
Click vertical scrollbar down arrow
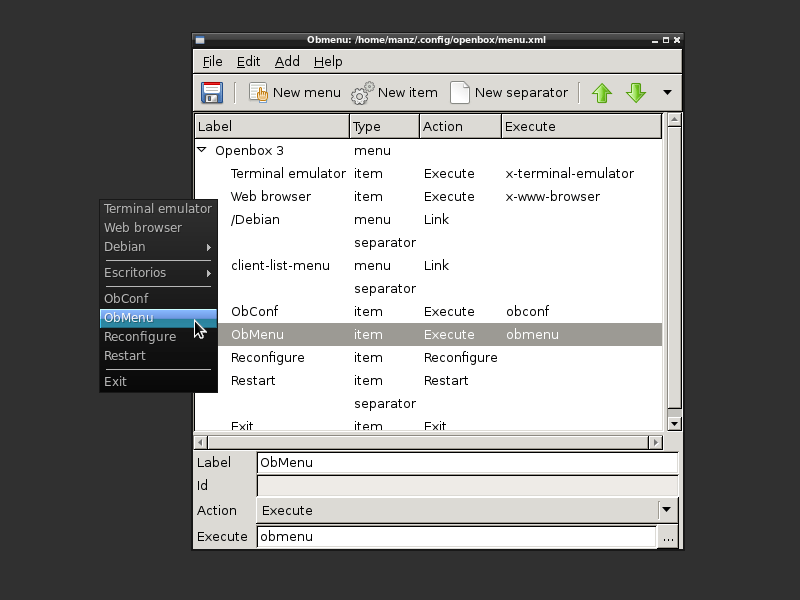tap(674, 423)
